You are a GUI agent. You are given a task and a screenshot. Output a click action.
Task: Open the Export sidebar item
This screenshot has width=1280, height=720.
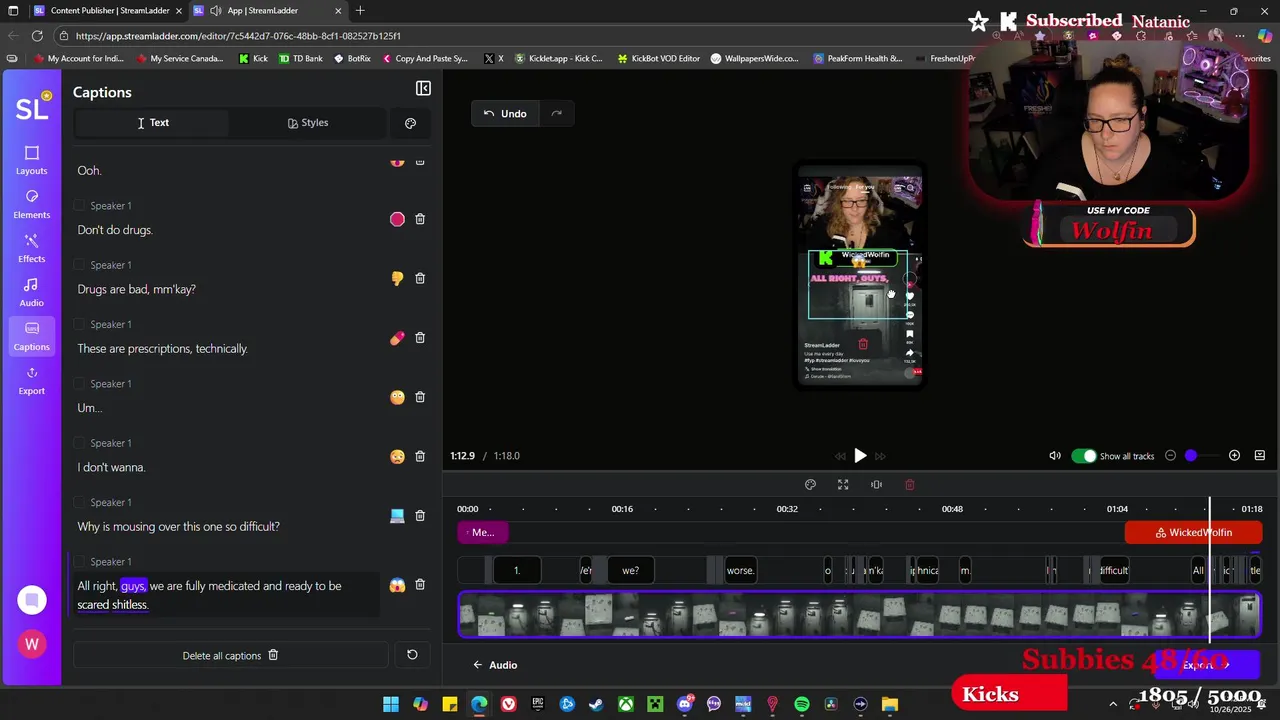point(31,380)
